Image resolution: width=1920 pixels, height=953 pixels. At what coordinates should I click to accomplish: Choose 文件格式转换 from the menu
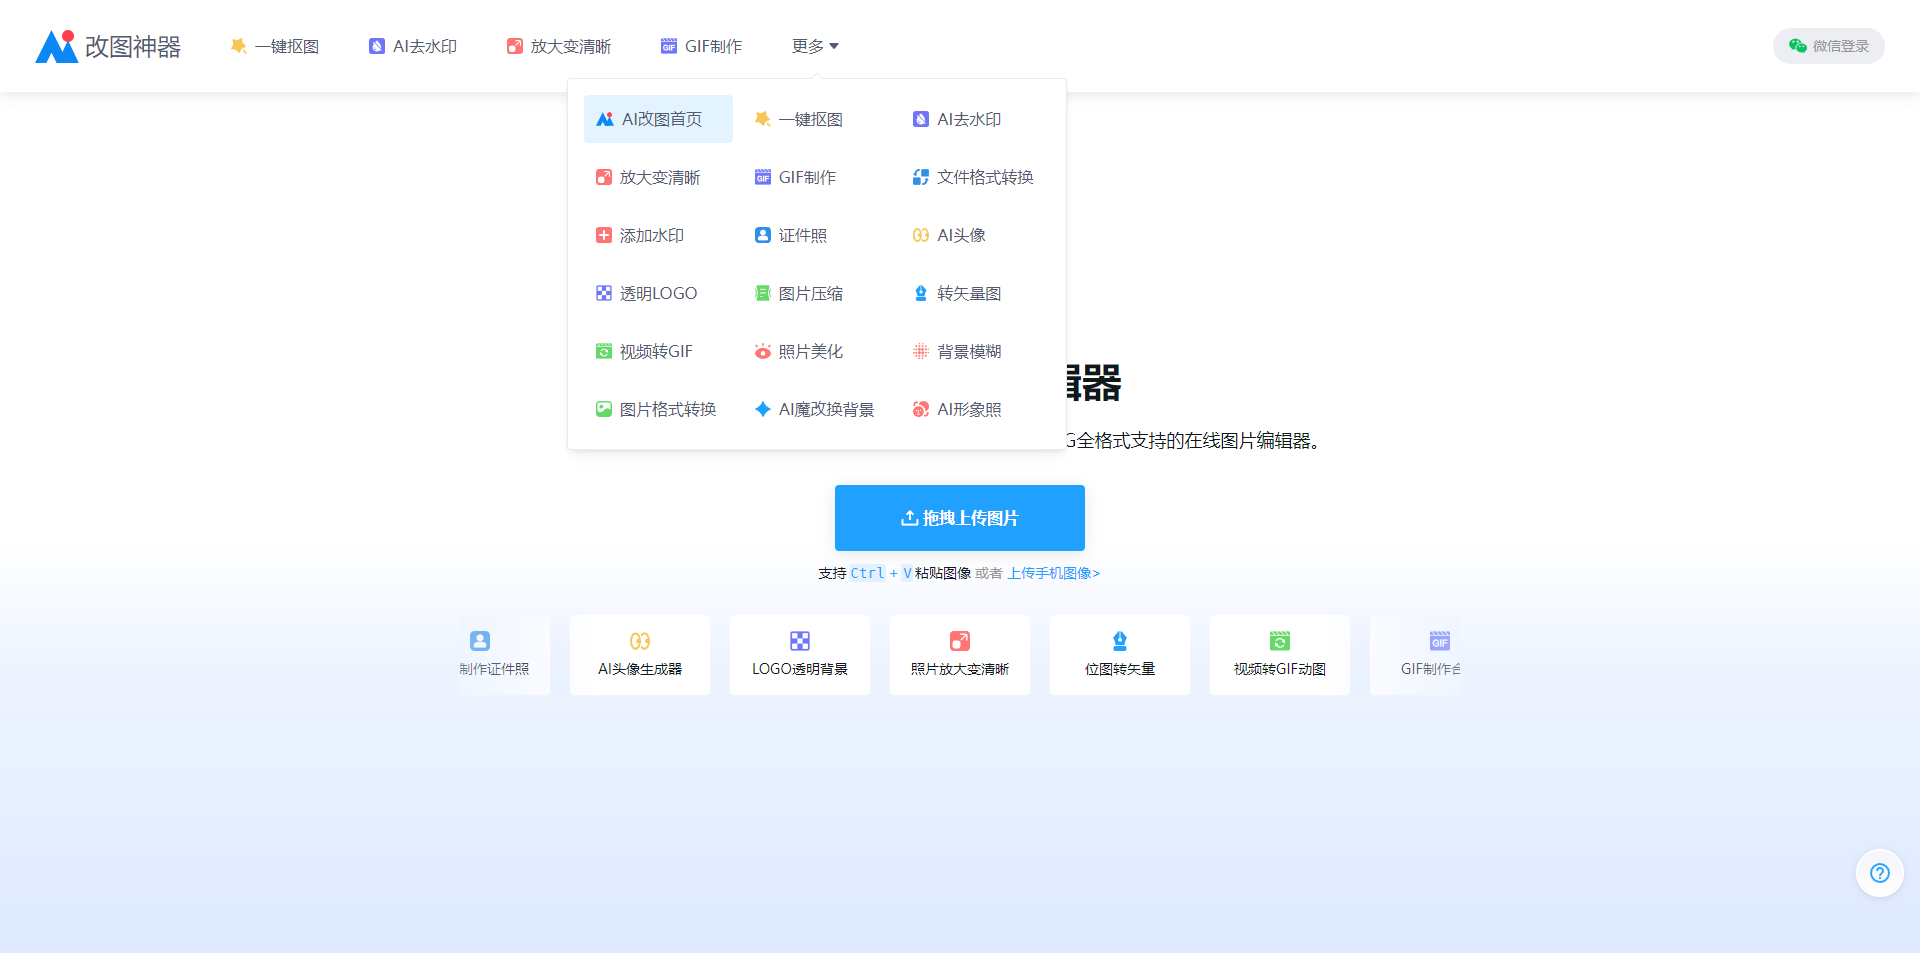click(973, 177)
